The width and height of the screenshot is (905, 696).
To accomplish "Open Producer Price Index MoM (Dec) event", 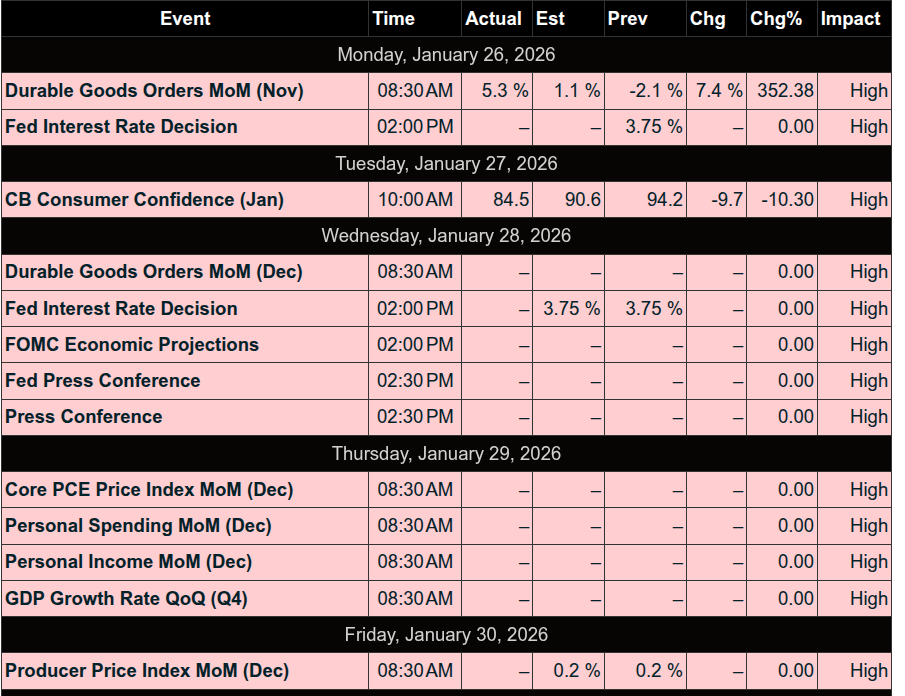I will [147, 671].
